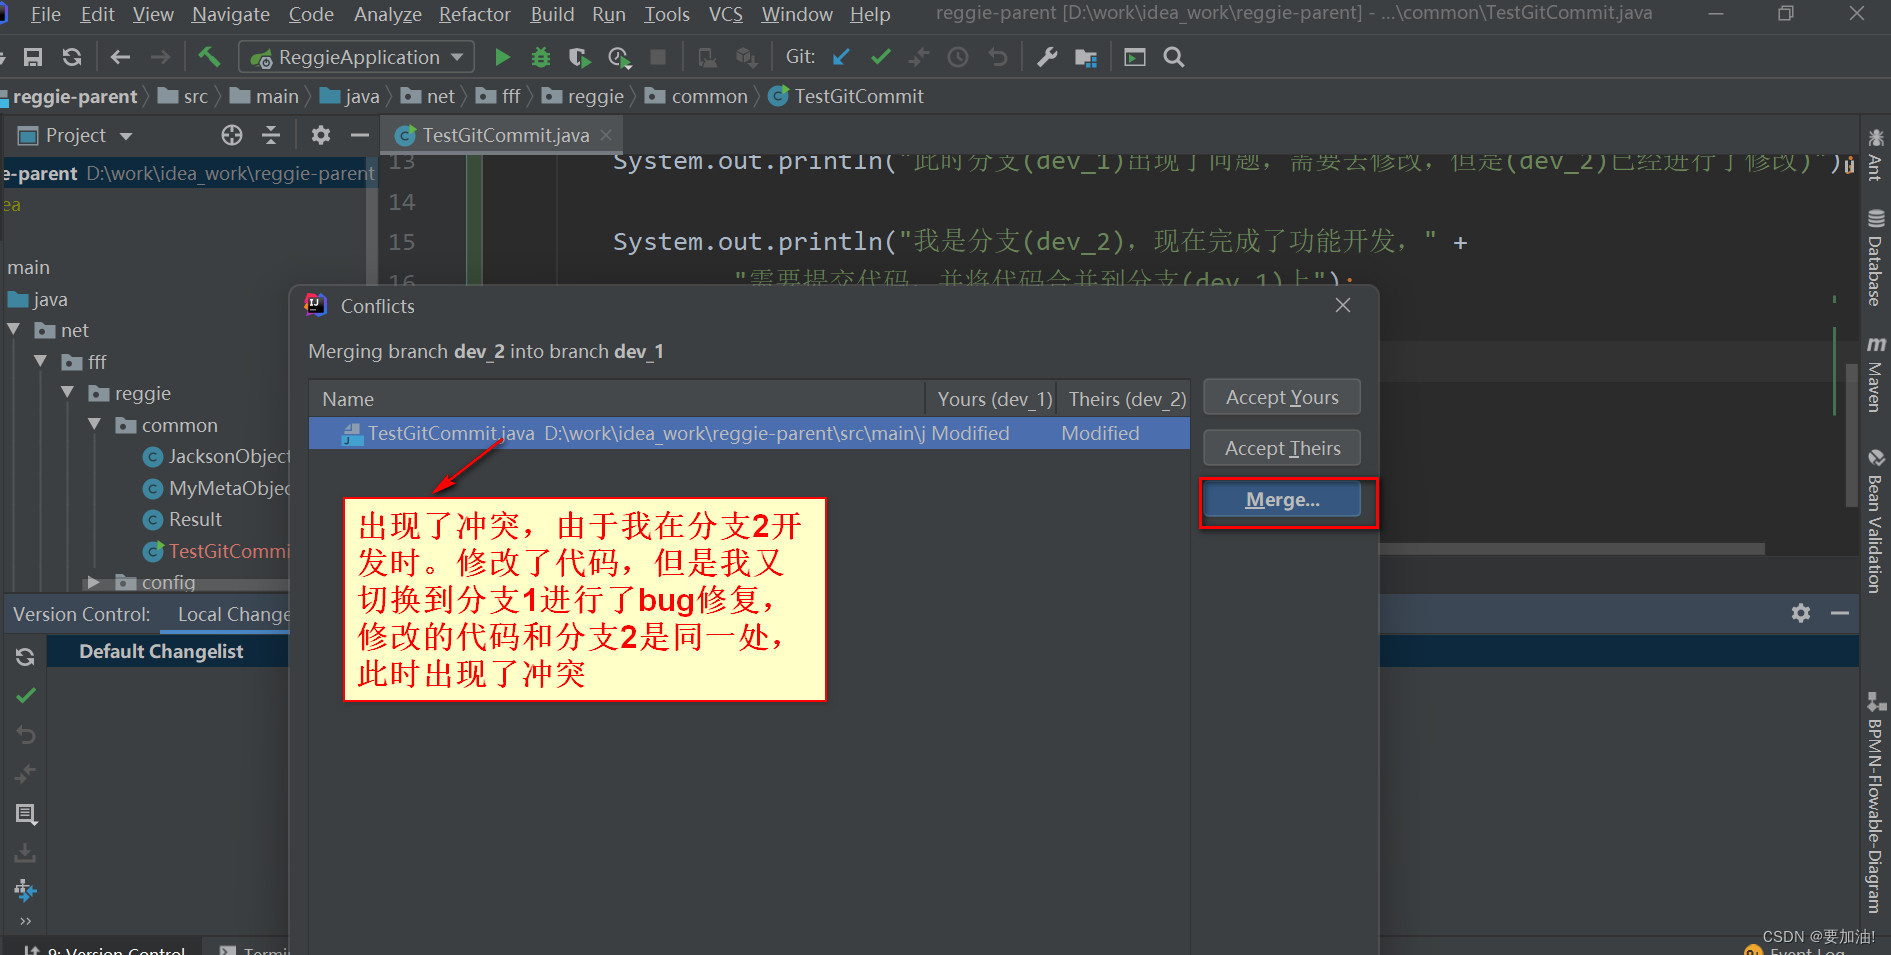Click the Accept Theirs button
1891x955 pixels.
click(1282, 448)
